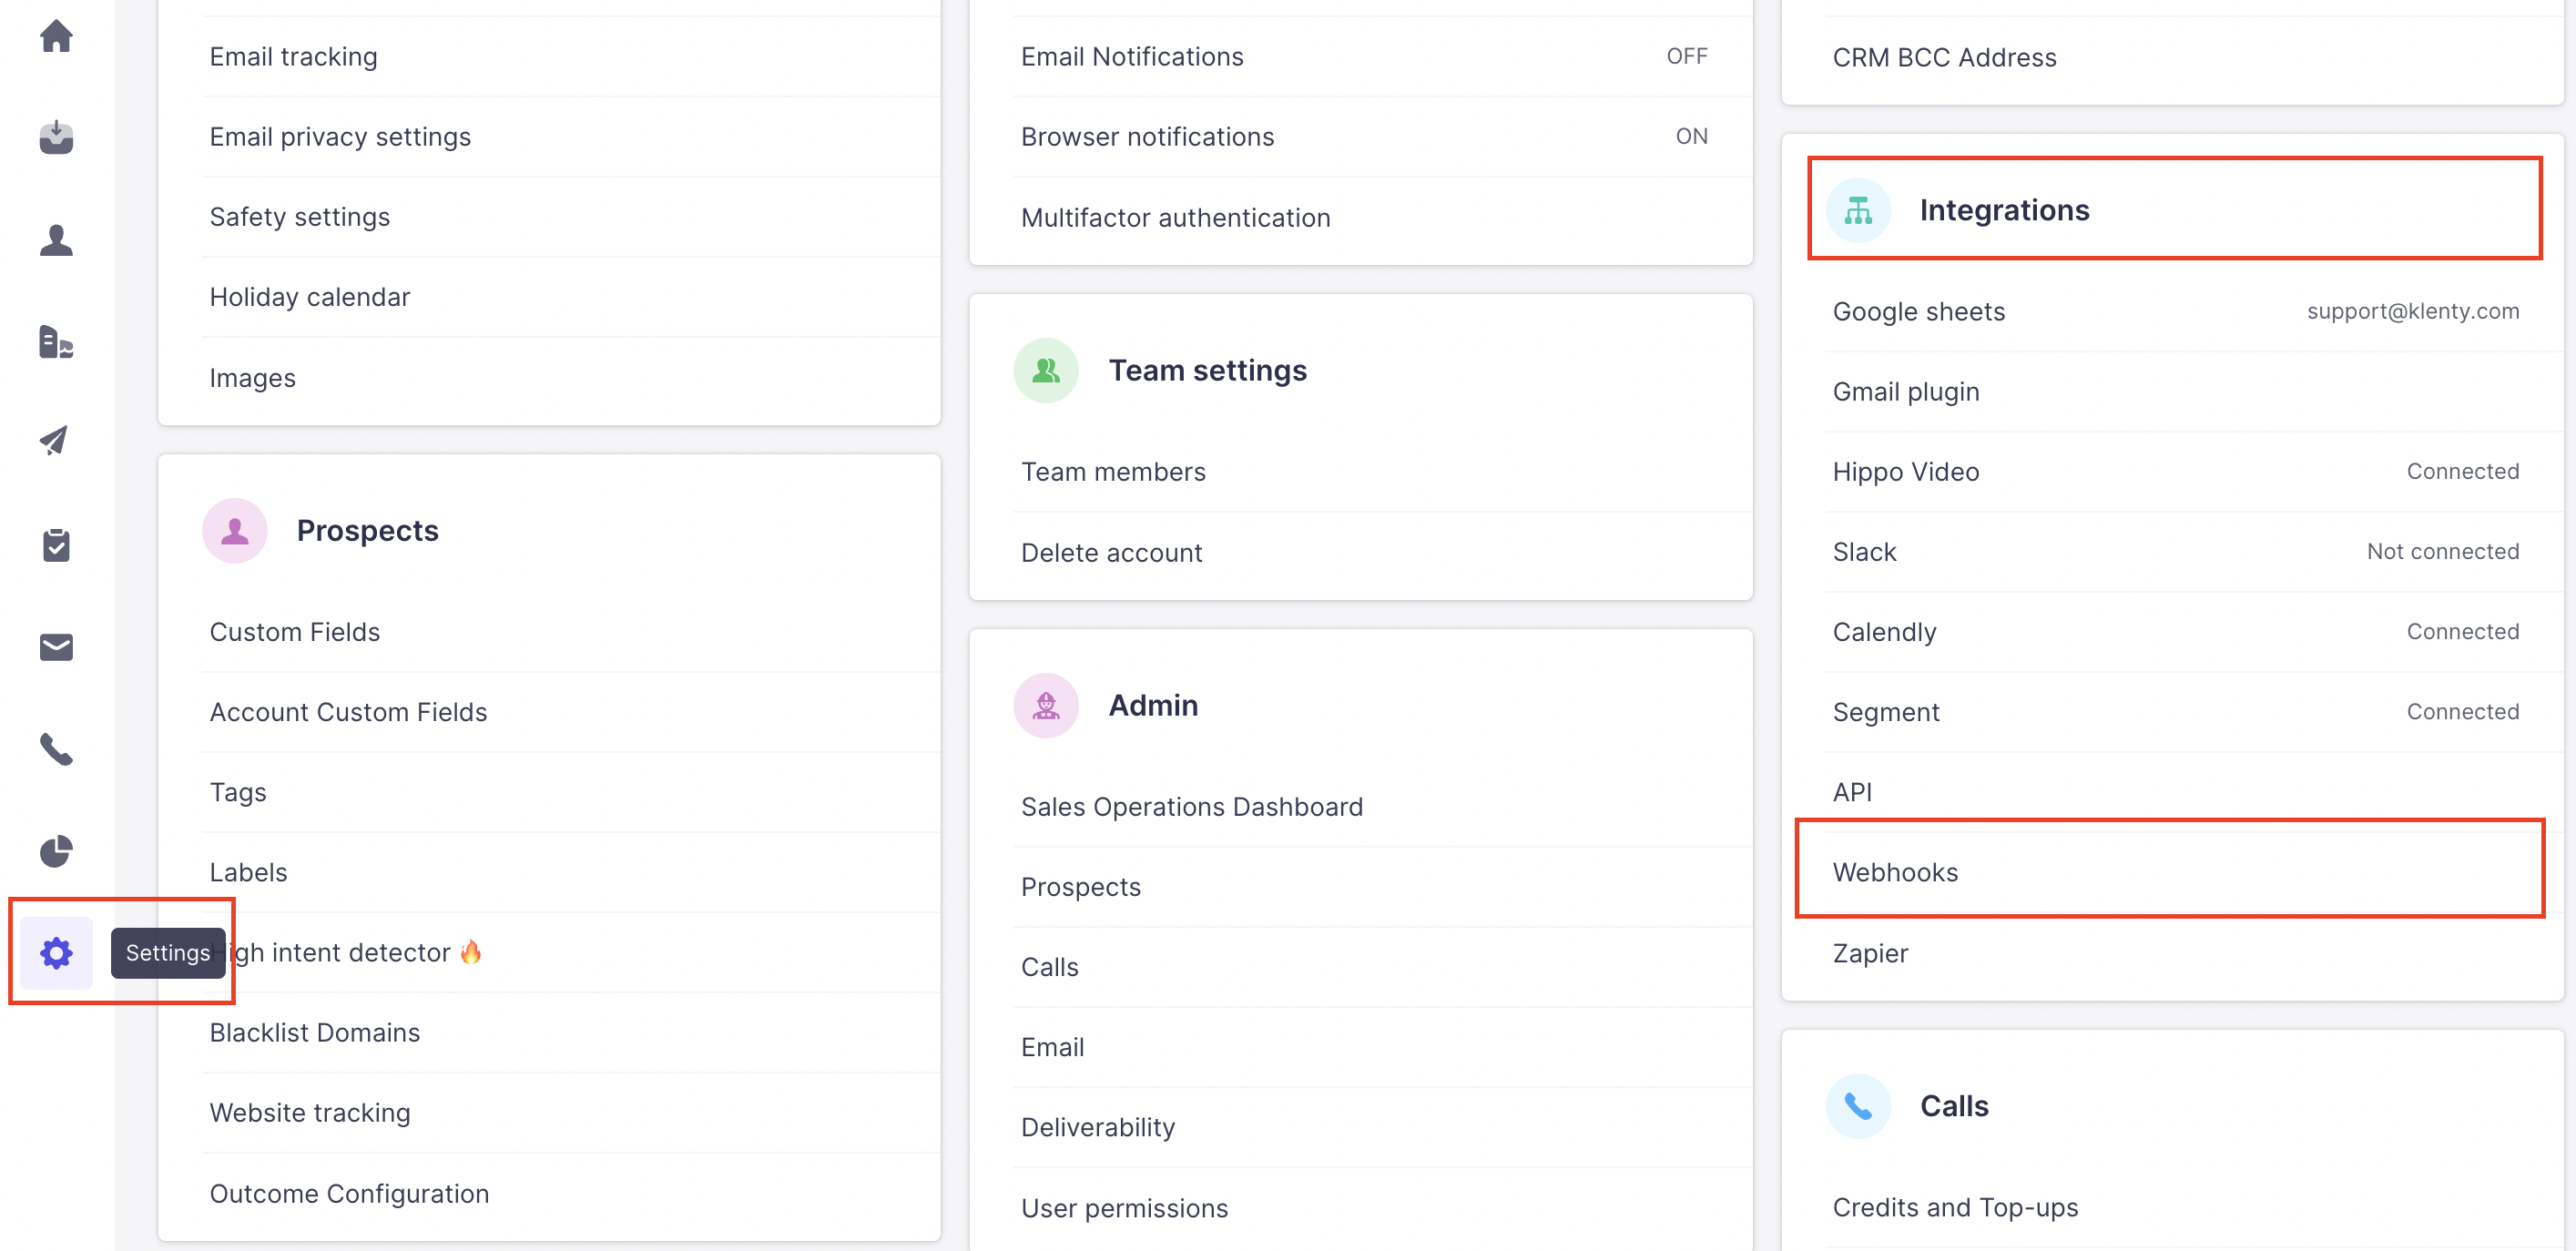The height and width of the screenshot is (1251, 2576).
Task: Open the inbox download icon in sidebar
Action: click(x=56, y=137)
